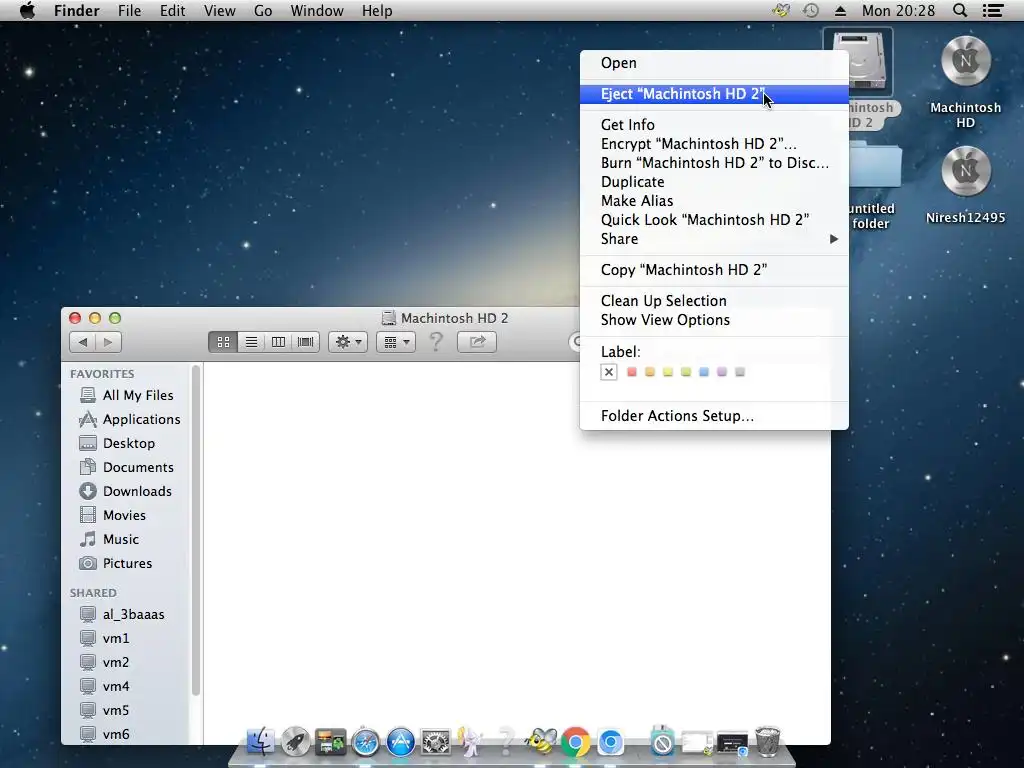Screen dimensions: 1024x768
Task: Click the Niresh12495 desktop drive icon
Action: [x=965, y=171]
